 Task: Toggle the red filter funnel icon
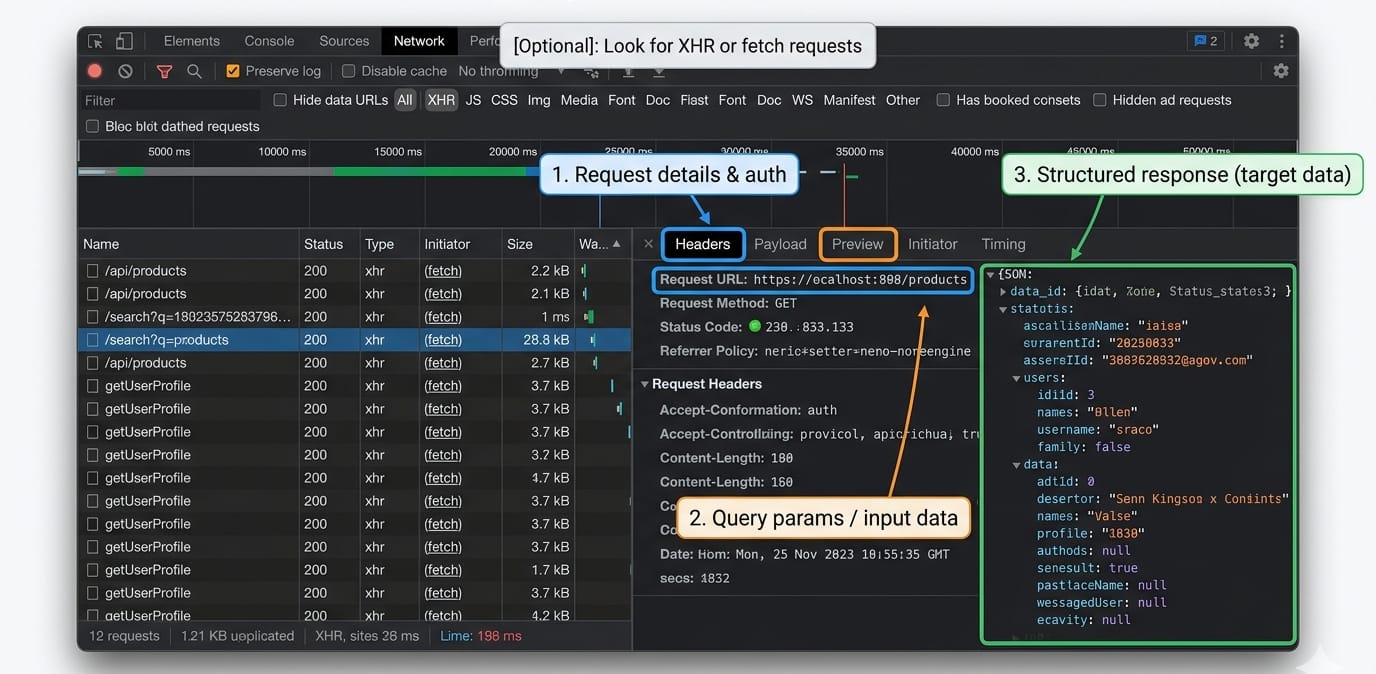164,71
